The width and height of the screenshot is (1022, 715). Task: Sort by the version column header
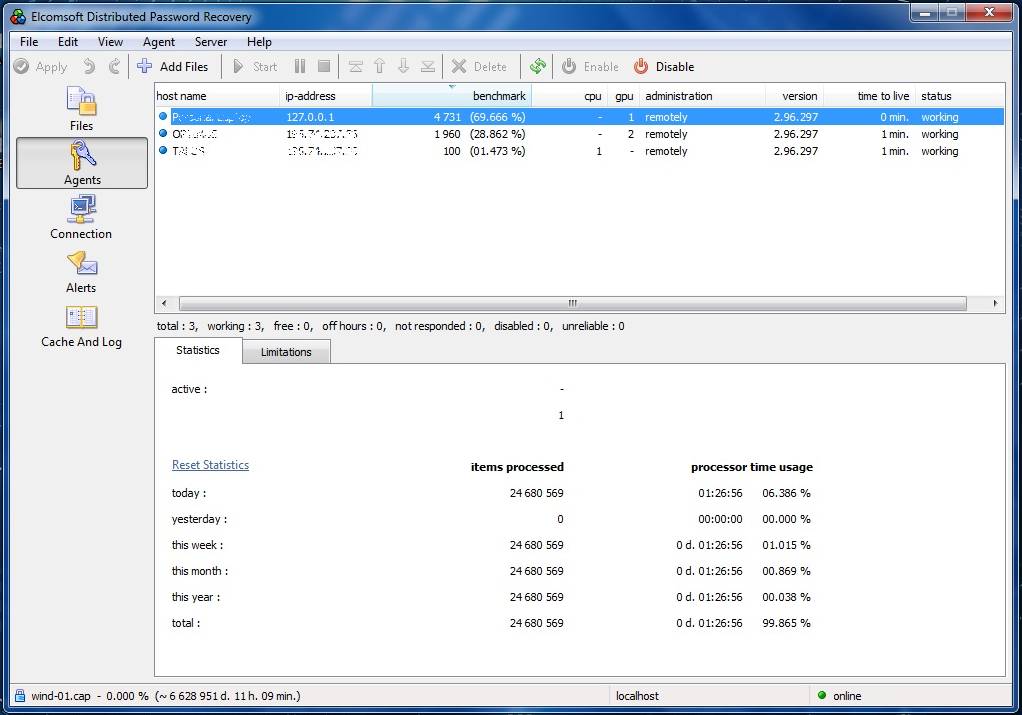795,96
